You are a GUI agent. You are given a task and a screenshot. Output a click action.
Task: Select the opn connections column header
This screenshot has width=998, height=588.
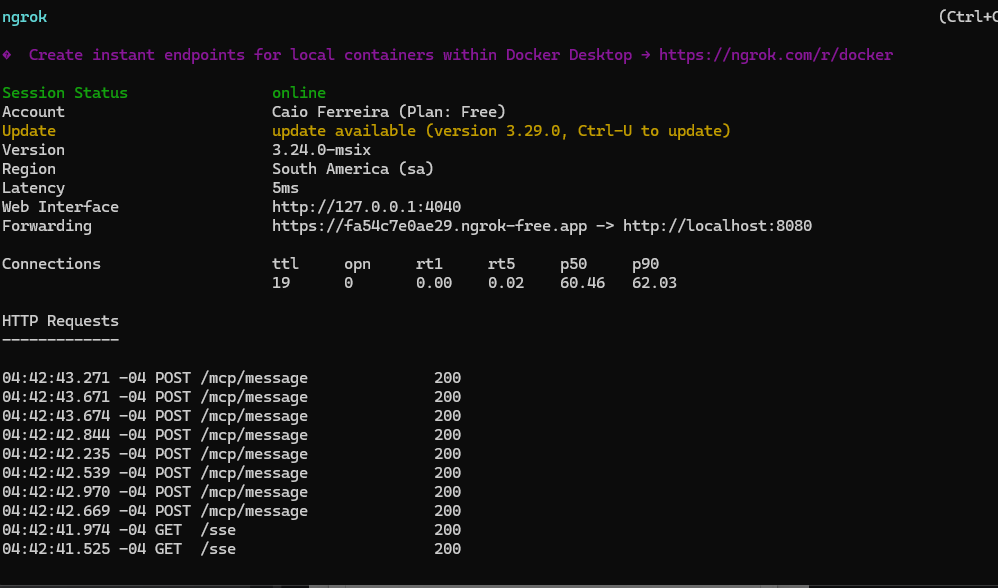(357, 263)
